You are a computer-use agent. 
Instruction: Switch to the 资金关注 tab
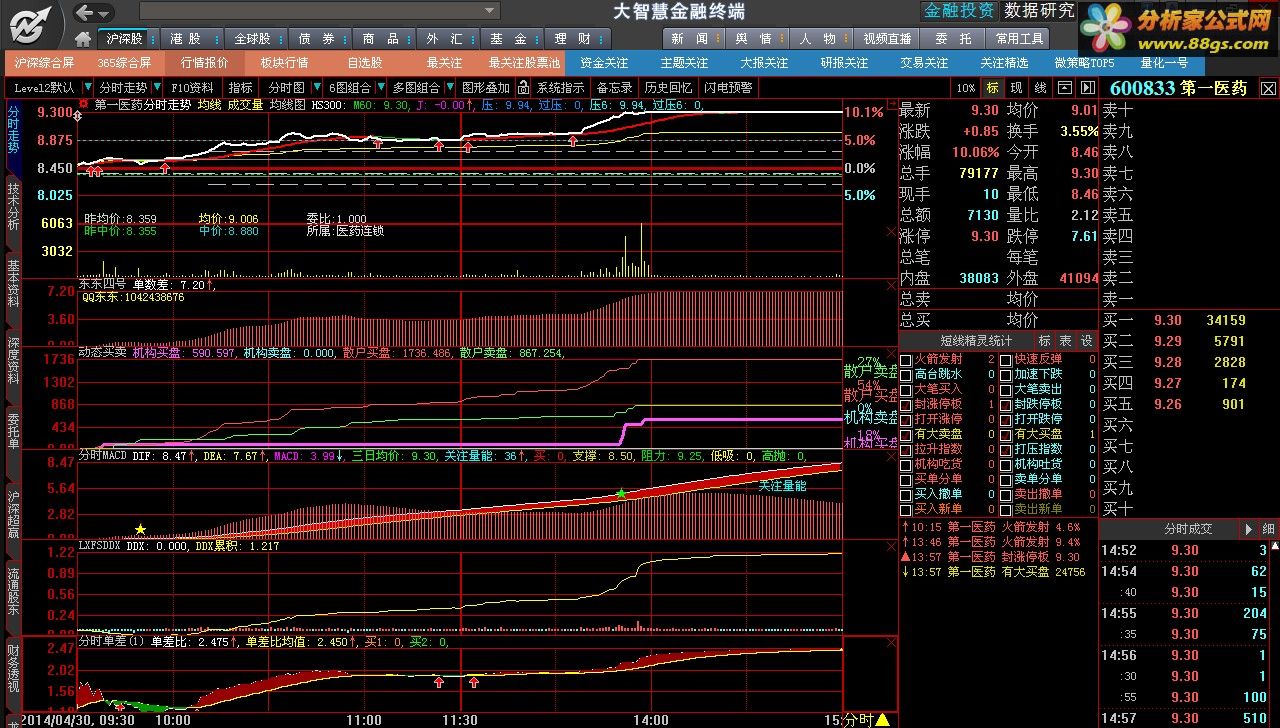604,62
